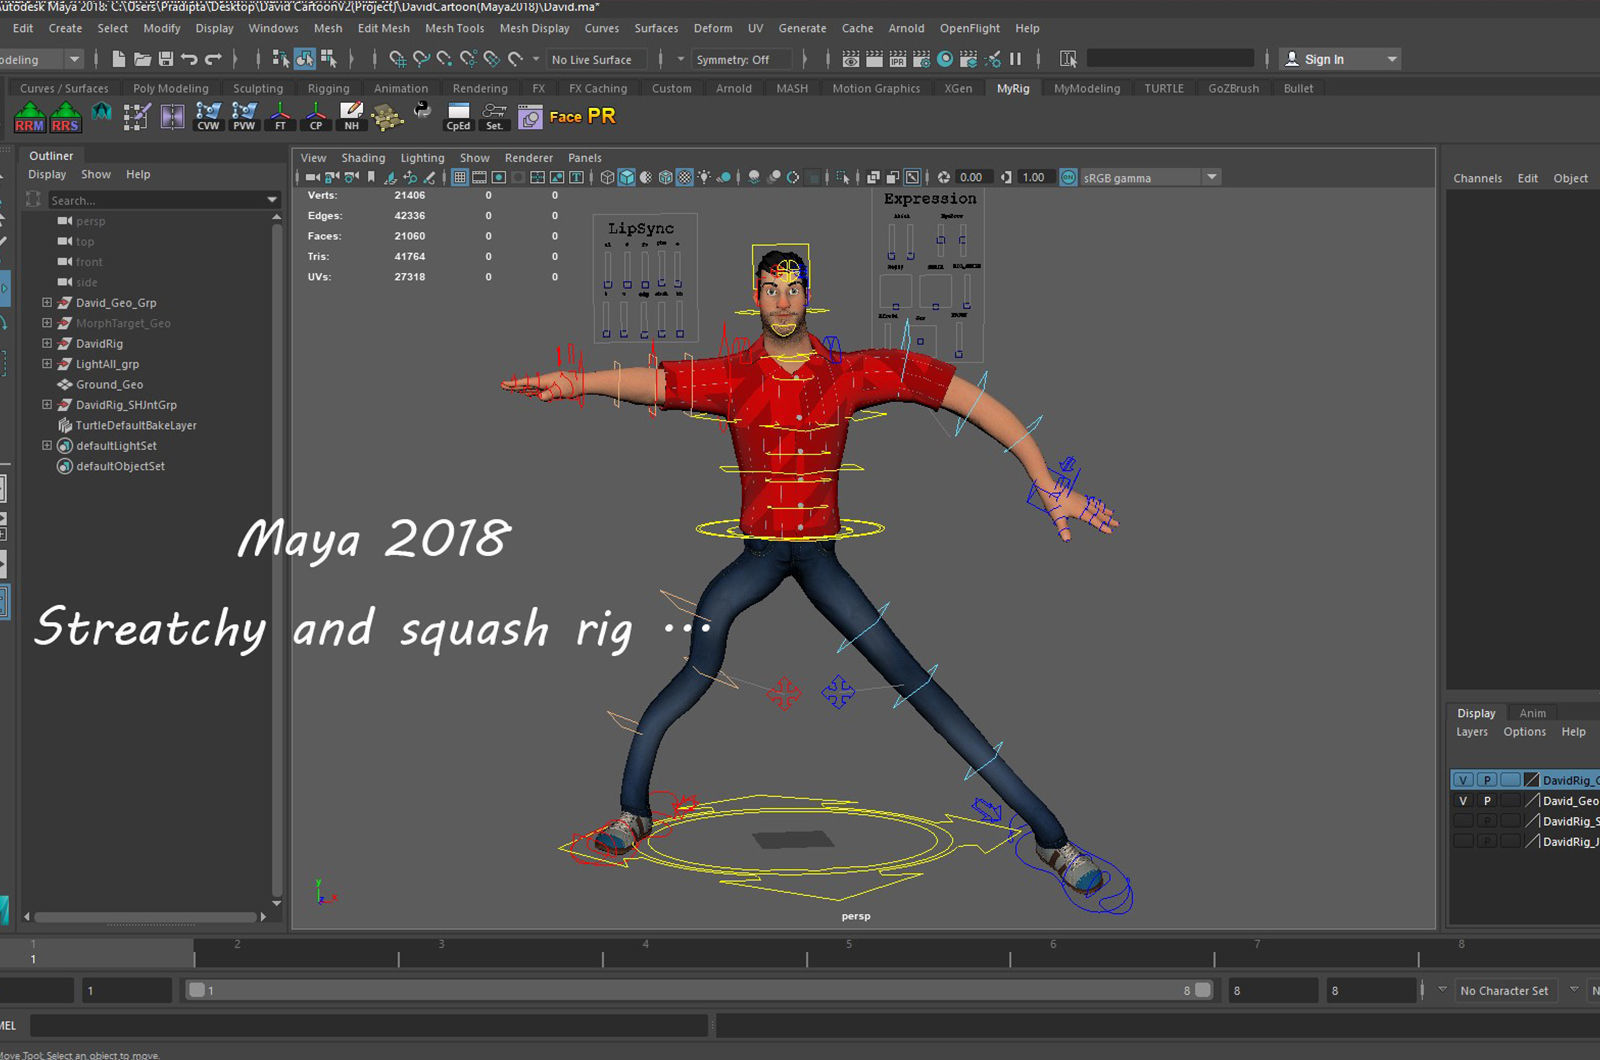Click the Undo arrow icon
Screen dimensions: 1600x1060
point(189,59)
